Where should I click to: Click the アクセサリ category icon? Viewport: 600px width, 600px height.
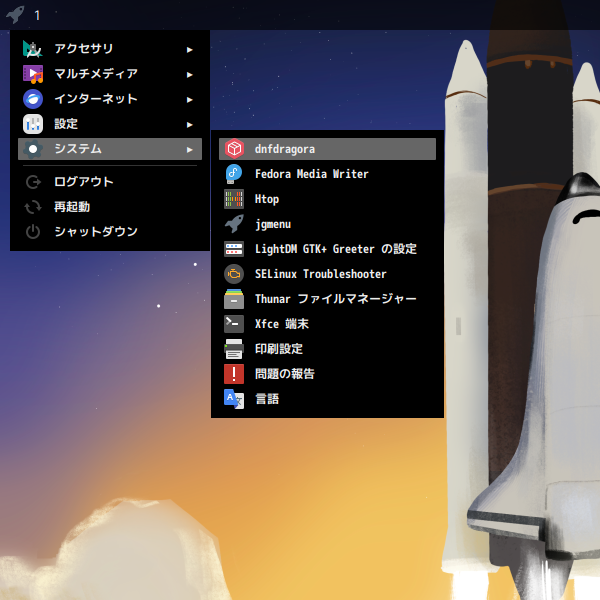(x=33, y=49)
